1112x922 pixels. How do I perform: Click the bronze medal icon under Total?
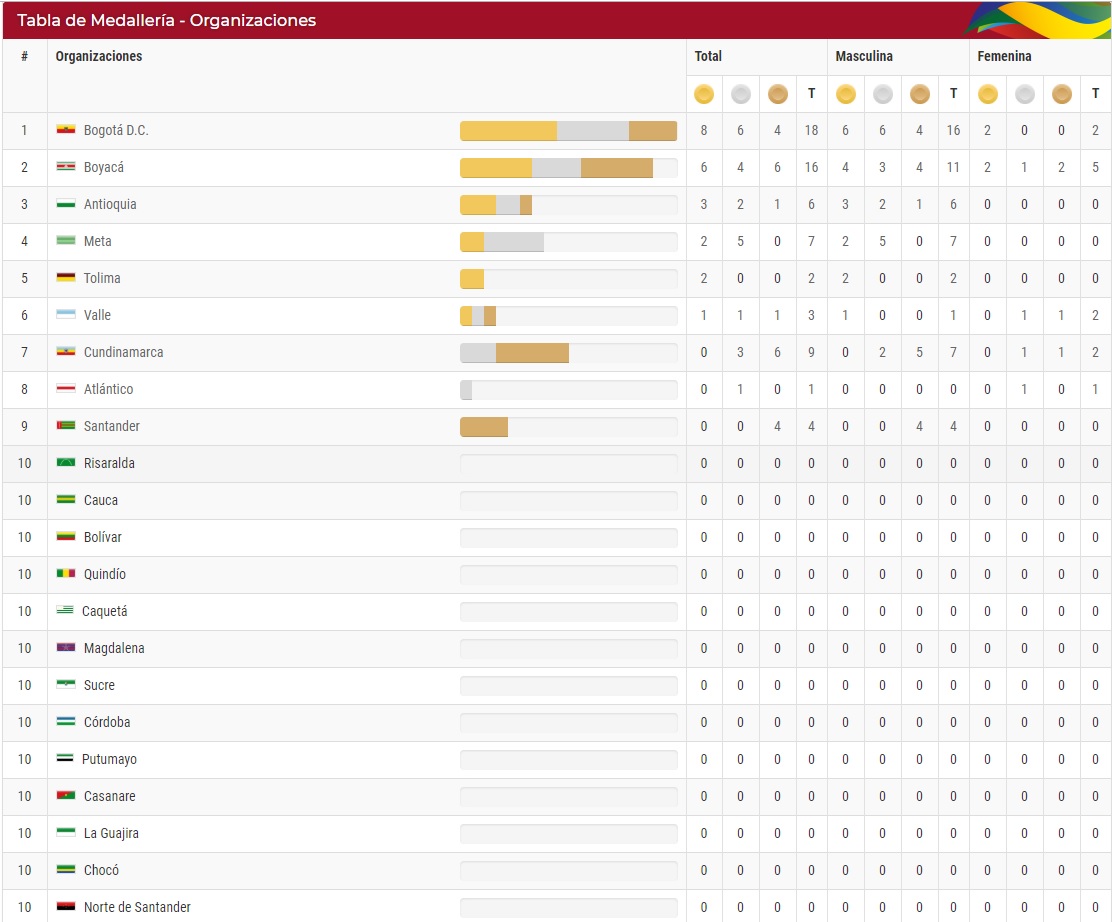[x=777, y=94]
